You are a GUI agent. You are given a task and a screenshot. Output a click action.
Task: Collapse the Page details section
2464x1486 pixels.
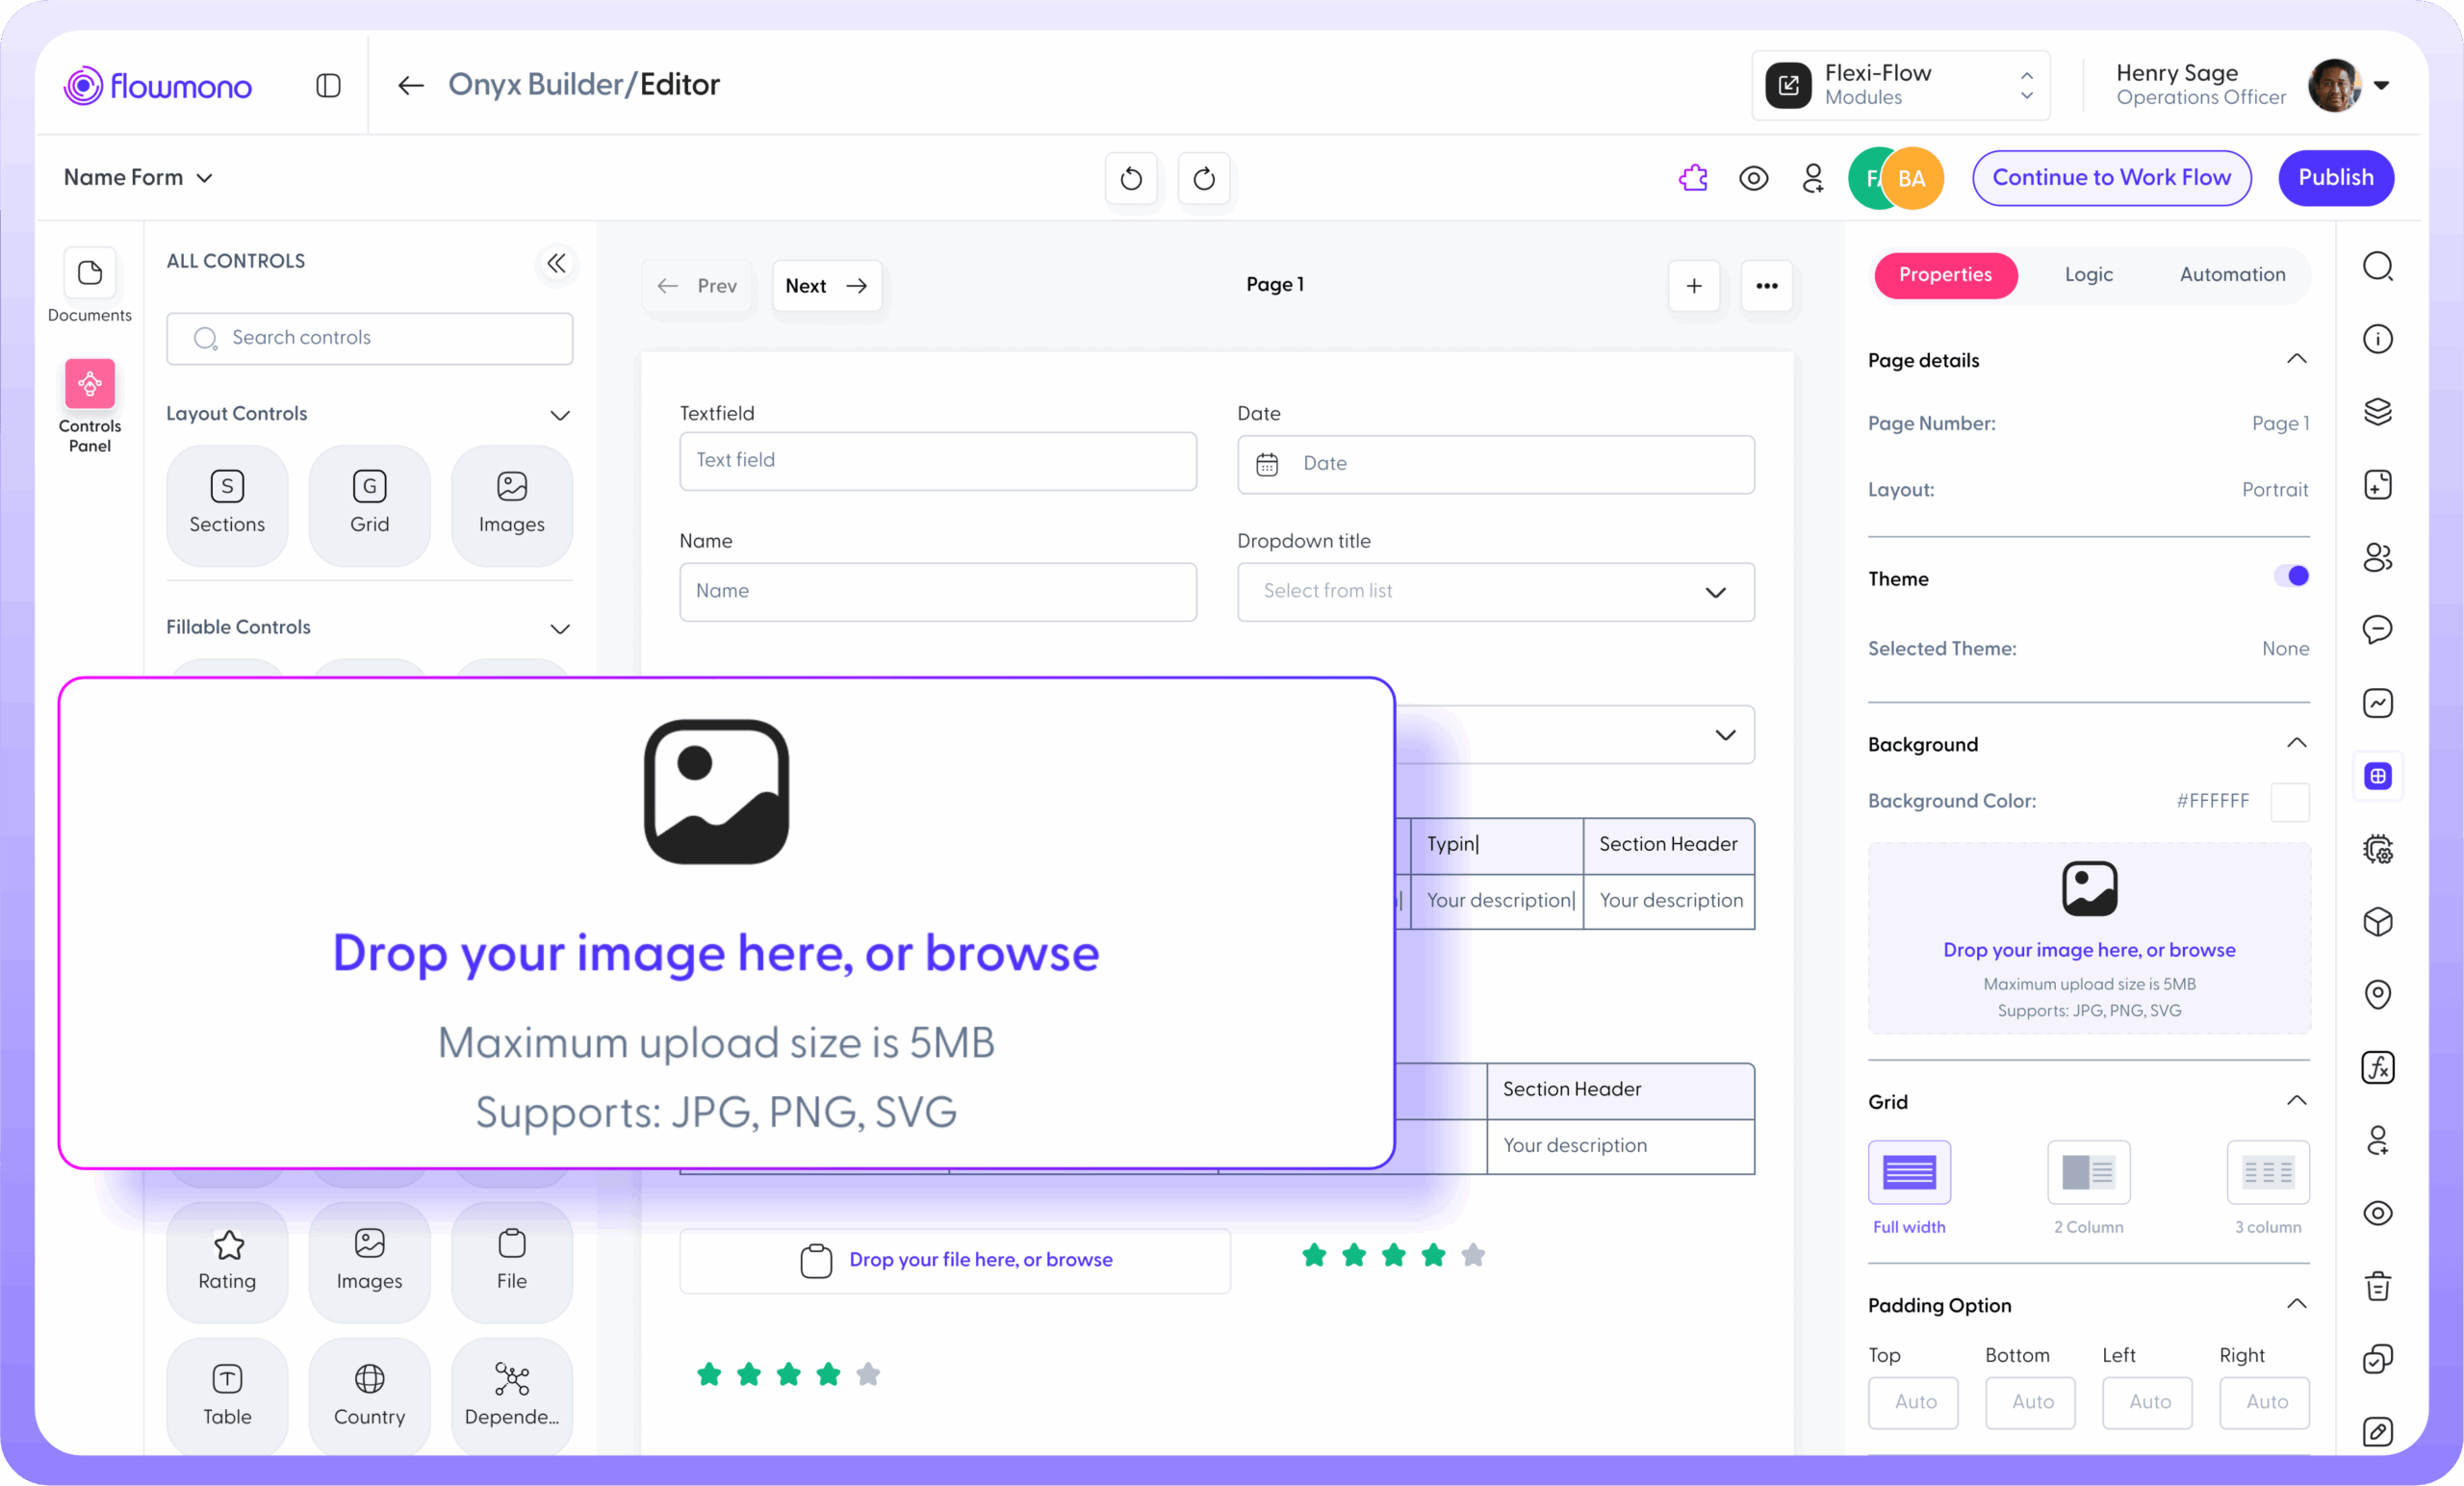click(x=2296, y=359)
